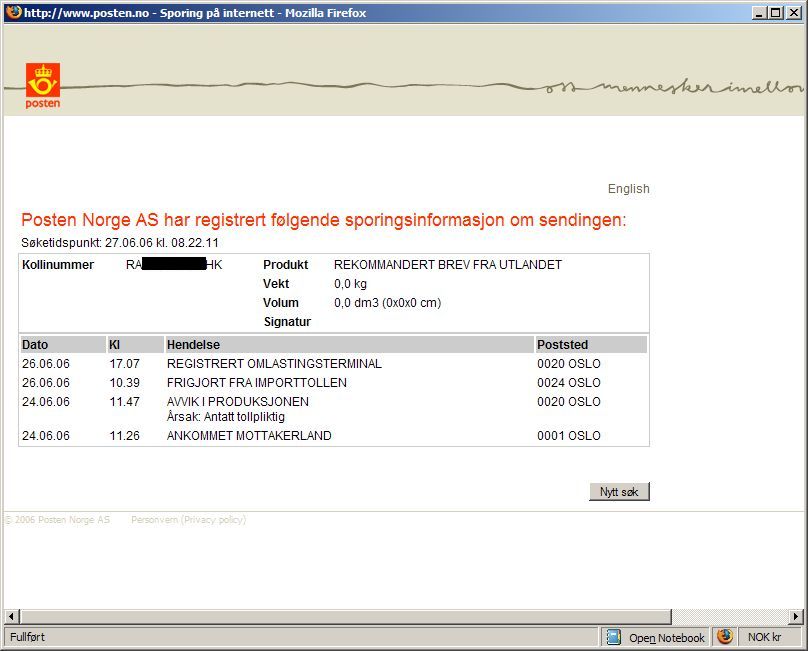
Task: Click NOK kr in the status bar
Action: pos(764,637)
